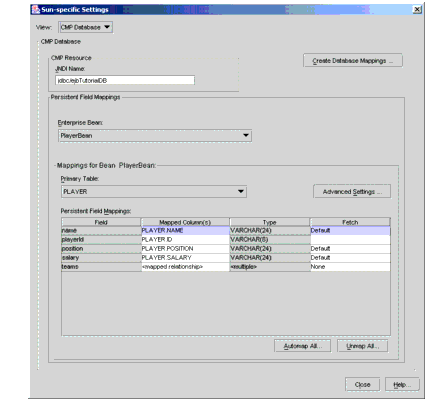Image resolution: width=426 pixels, height=399 pixels.
Task: Click Create Database Mappings button
Action: [x=353, y=61]
